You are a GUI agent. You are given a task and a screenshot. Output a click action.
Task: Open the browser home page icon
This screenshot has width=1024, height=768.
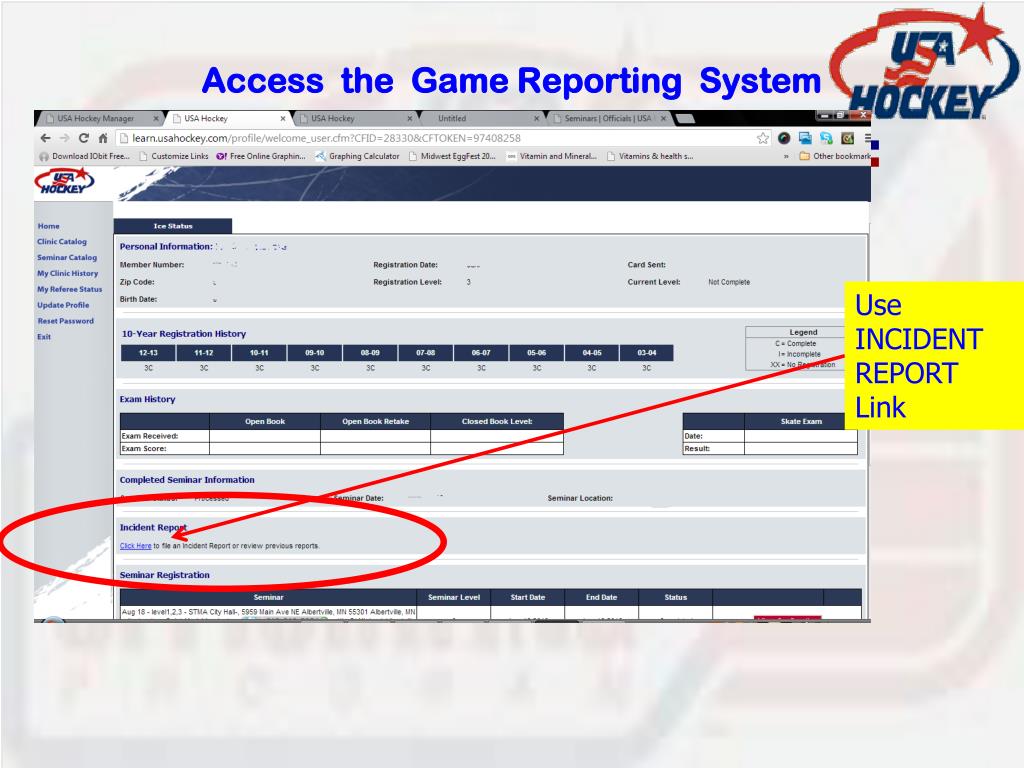(103, 138)
